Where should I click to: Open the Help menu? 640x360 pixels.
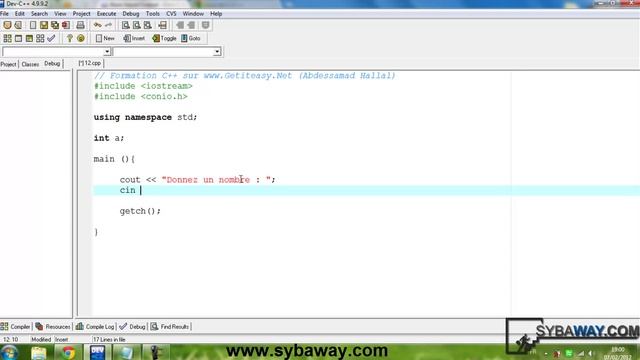[x=216, y=14]
